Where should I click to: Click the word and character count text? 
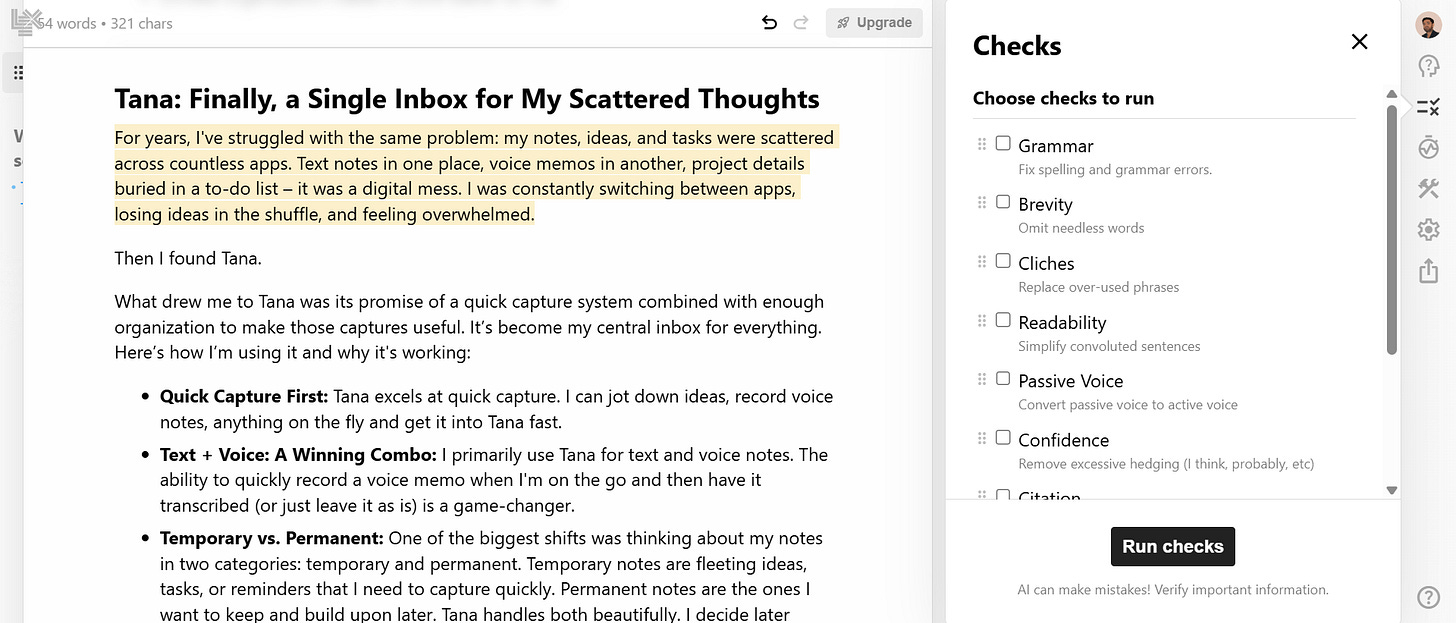105,23
